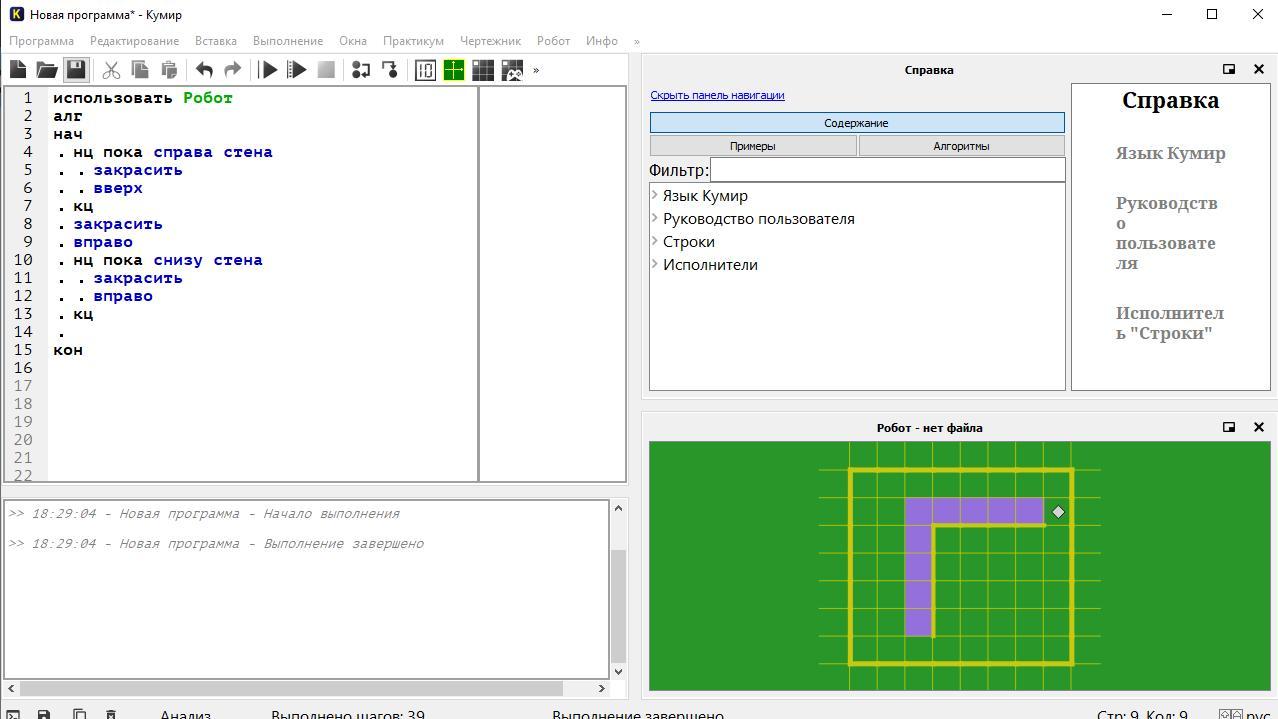Open Исполнитель "Строки" link in help page
Image resolution: width=1278 pixels, height=719 pixels.
pos(1169,323)
